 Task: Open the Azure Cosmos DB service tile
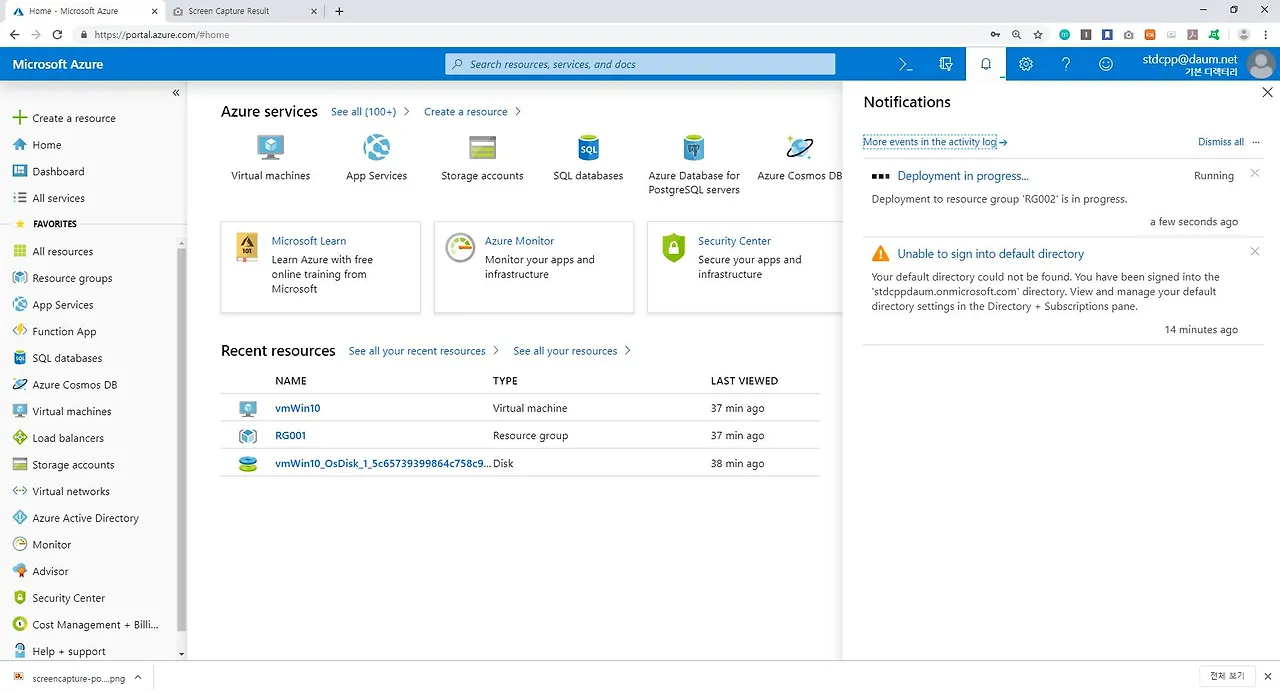[x=799, y=159]
